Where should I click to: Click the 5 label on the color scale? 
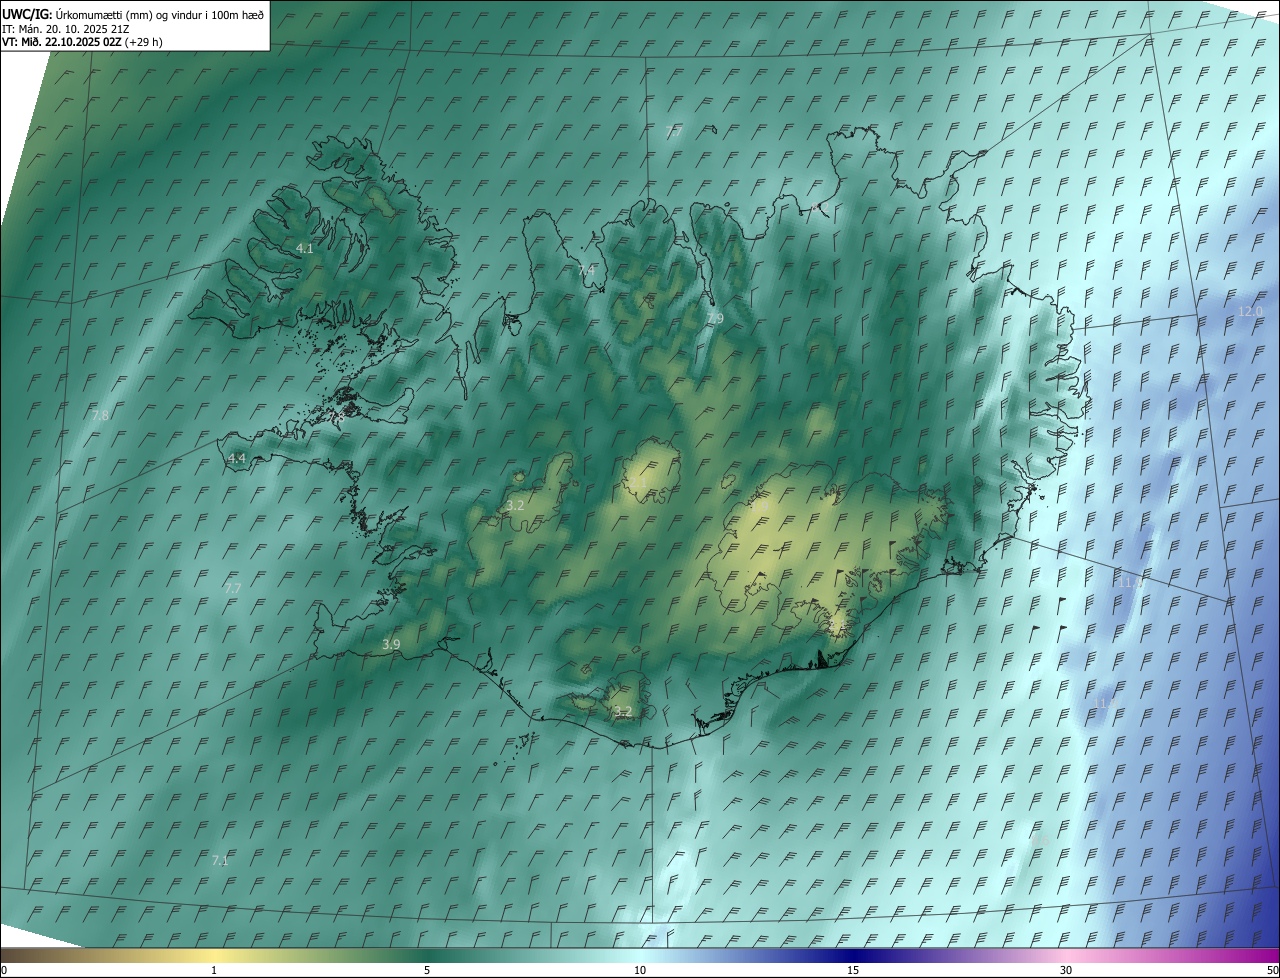pyautogui.click(x=427, y=970)
